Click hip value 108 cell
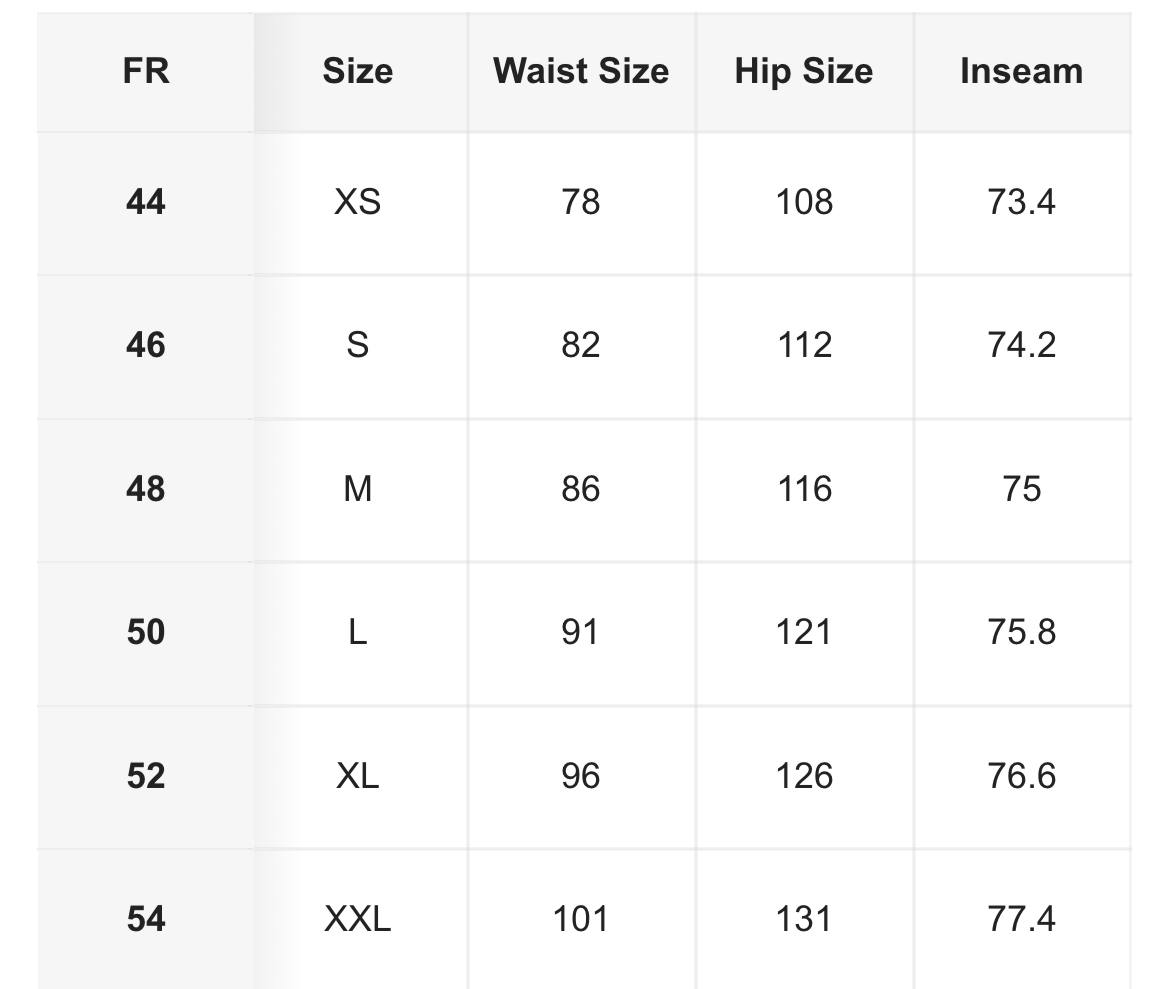 coord(805,203)
